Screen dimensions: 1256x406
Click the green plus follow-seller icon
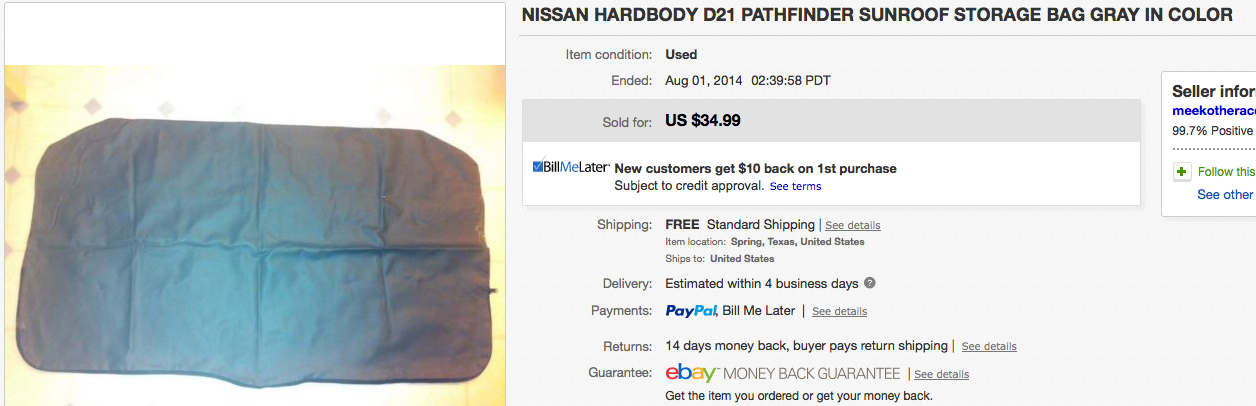pos(1182,172)
